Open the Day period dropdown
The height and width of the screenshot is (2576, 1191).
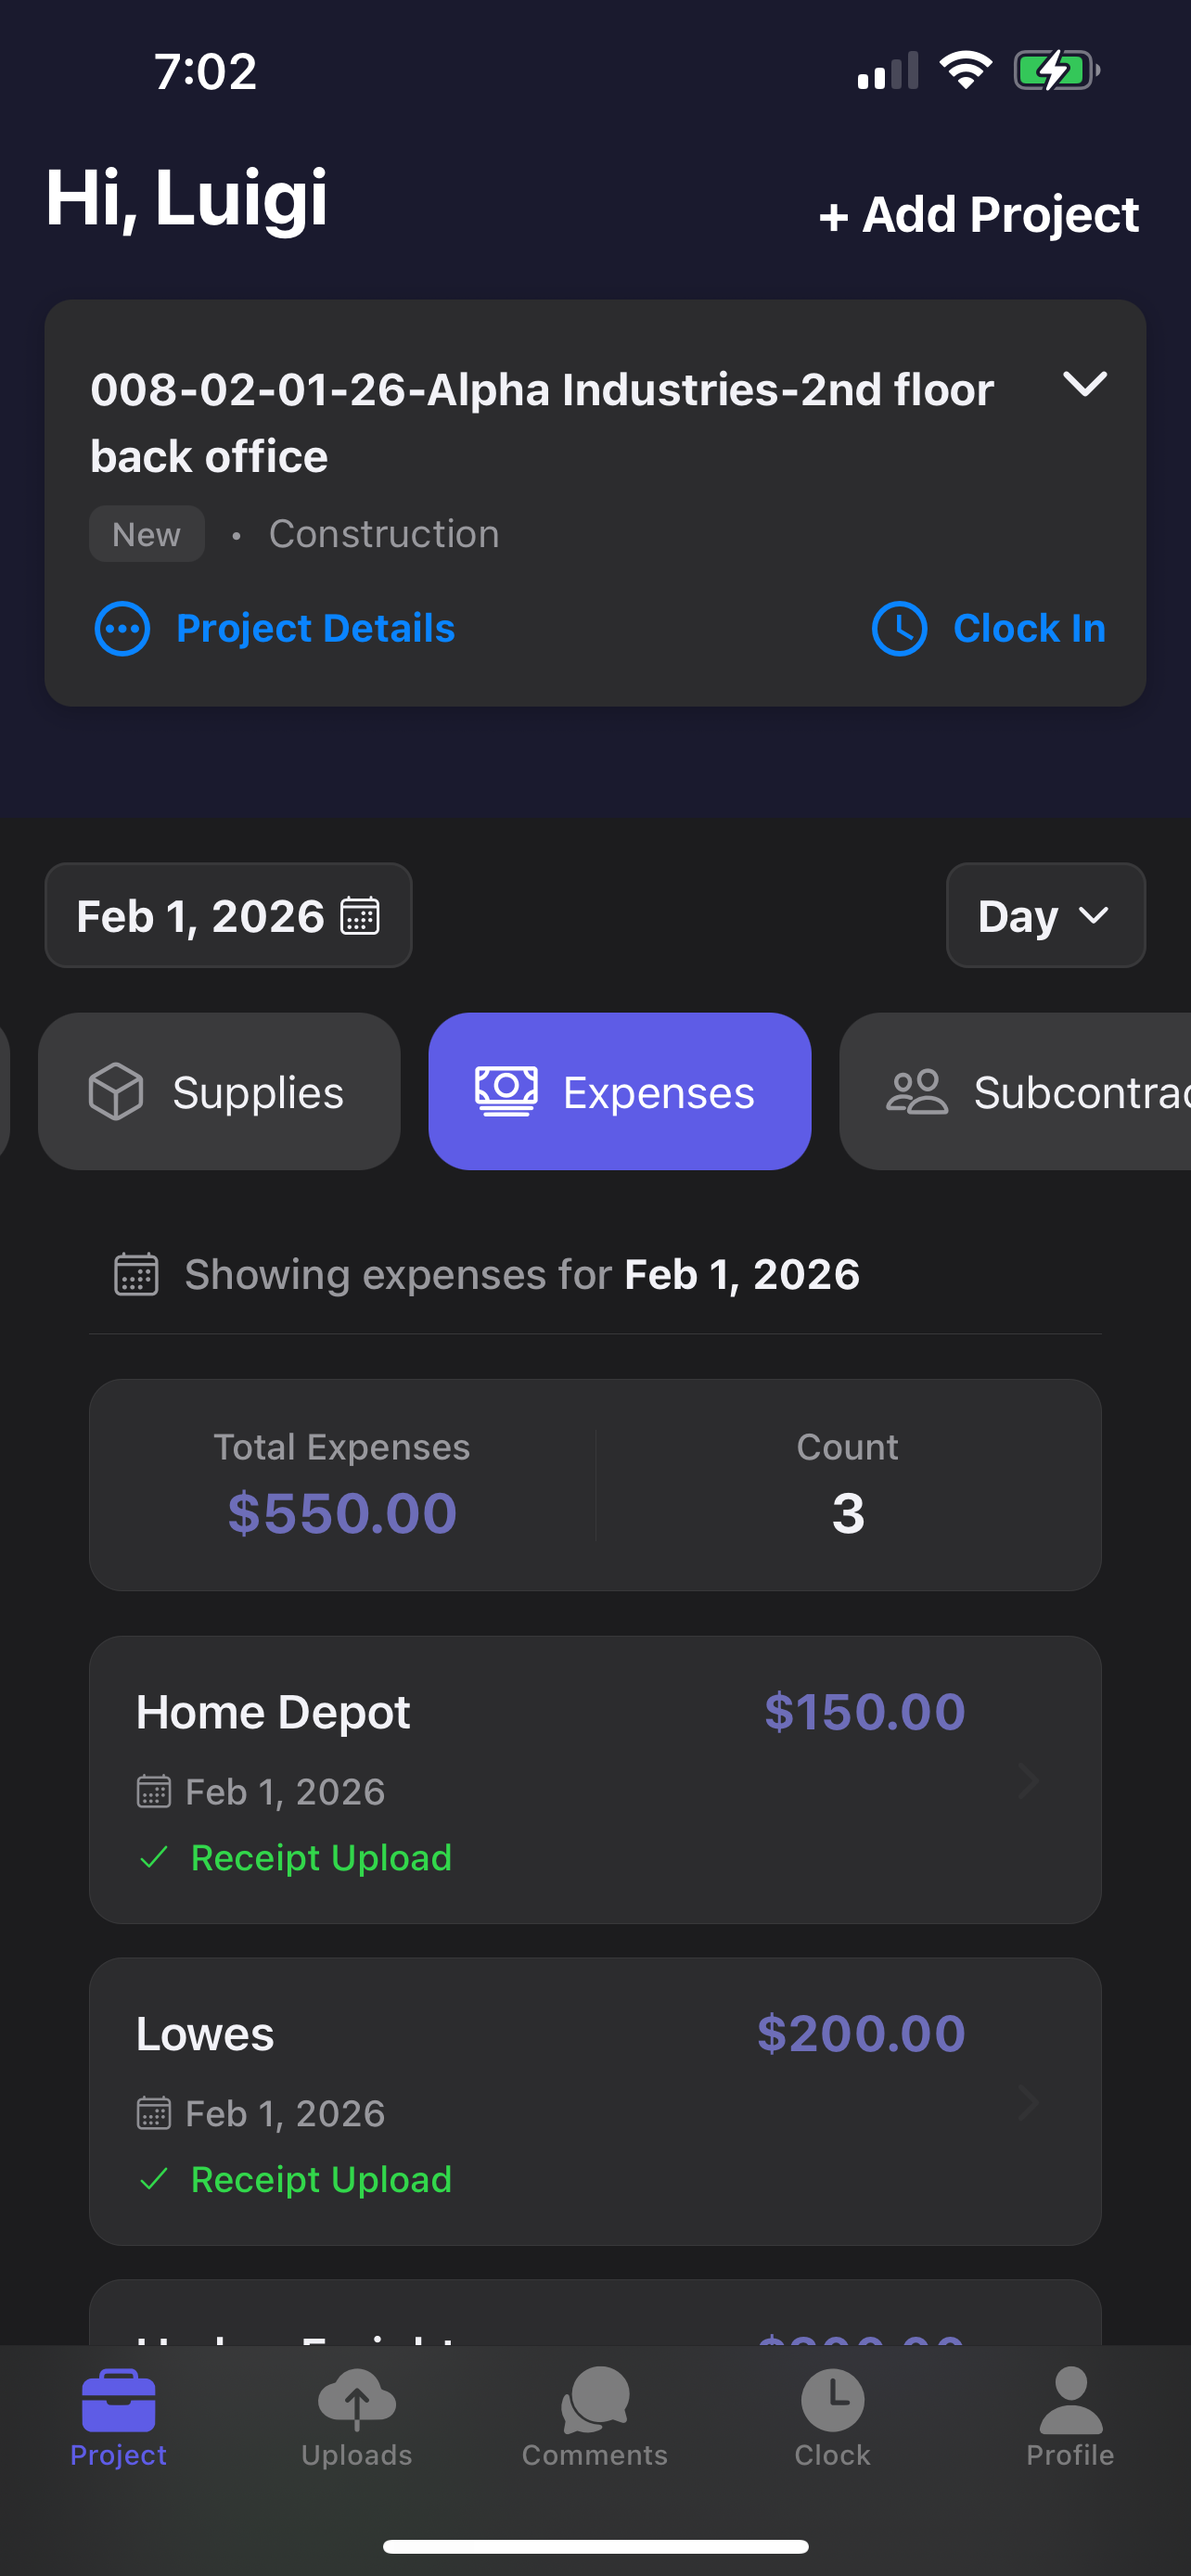[1045, 915]
